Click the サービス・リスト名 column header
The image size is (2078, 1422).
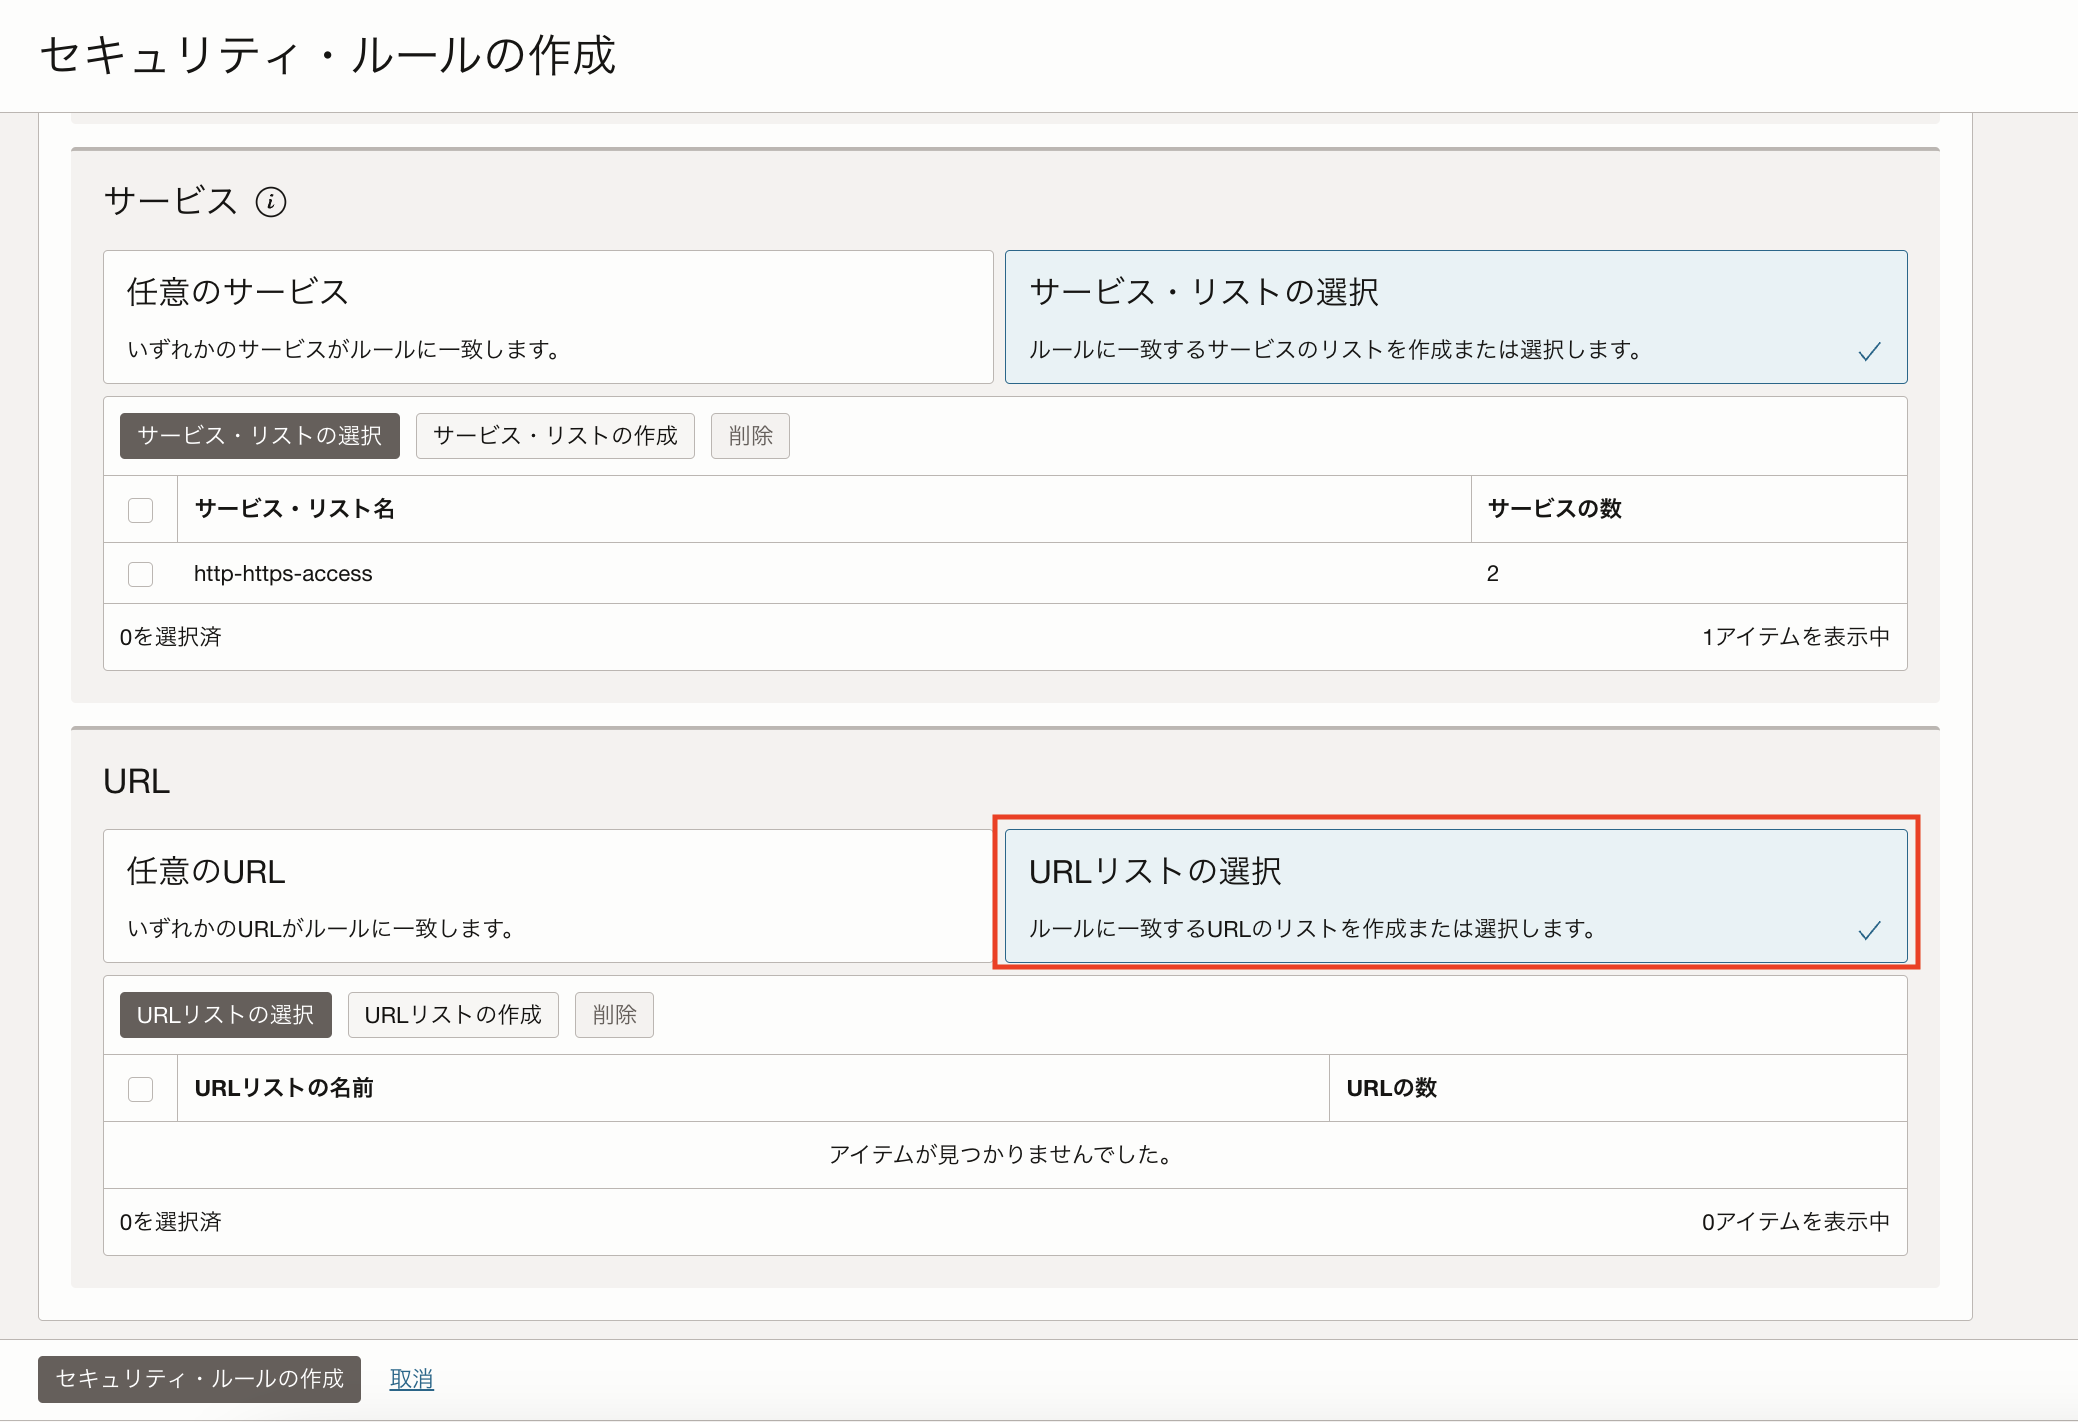tap(294, 509)
